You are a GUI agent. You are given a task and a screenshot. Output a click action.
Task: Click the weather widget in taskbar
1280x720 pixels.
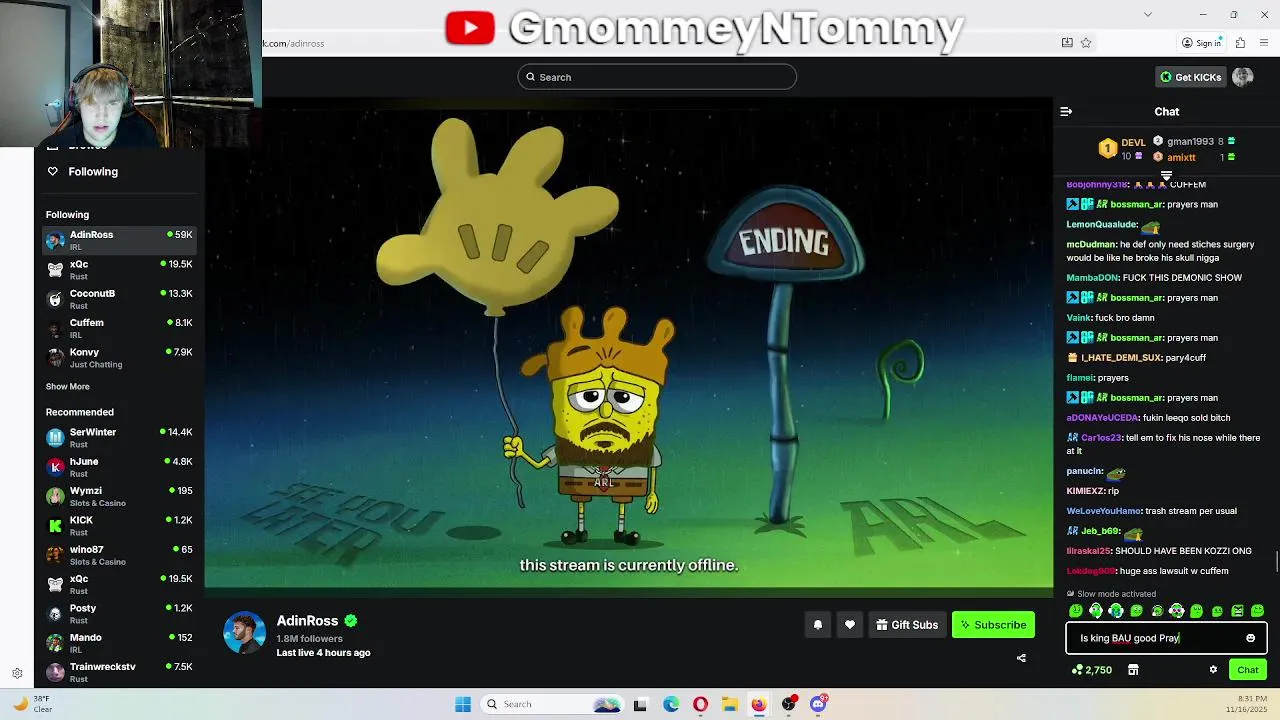[x=34, y=704]
